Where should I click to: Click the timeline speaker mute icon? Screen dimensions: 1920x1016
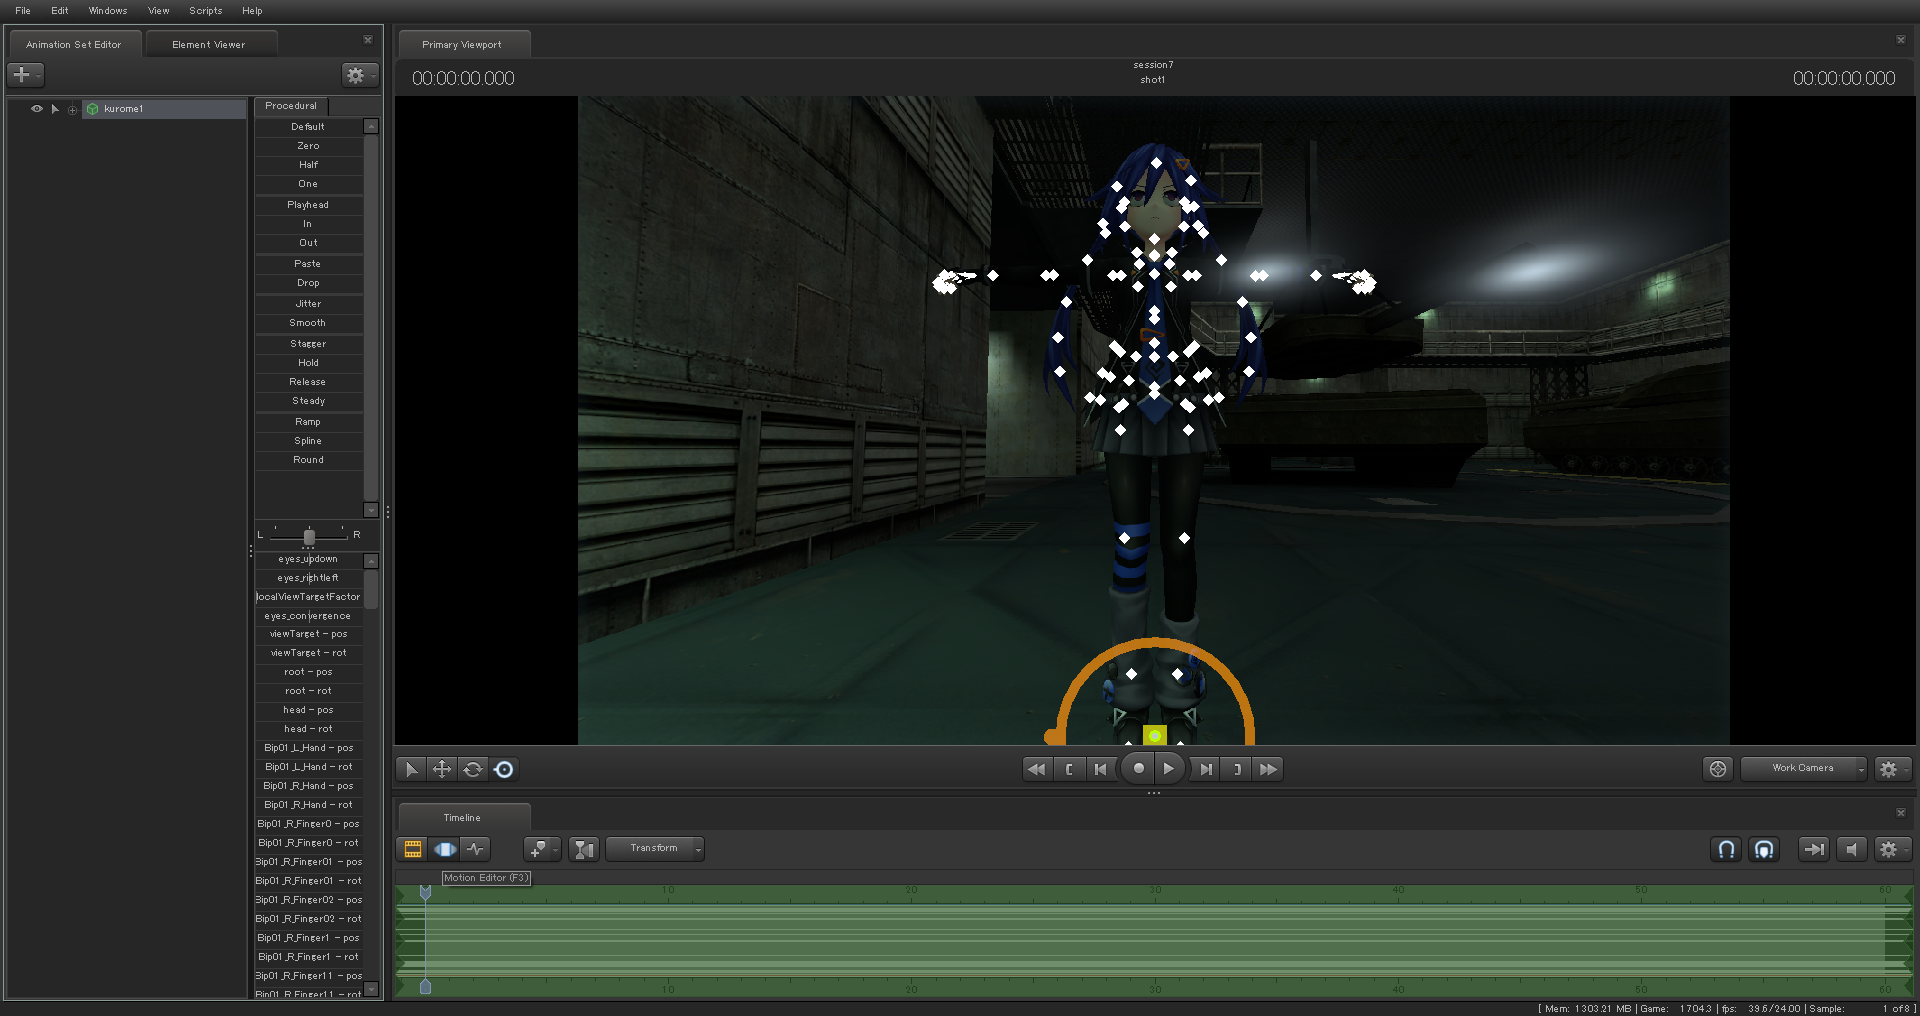pyautogui.click(x=1851, y=849)
